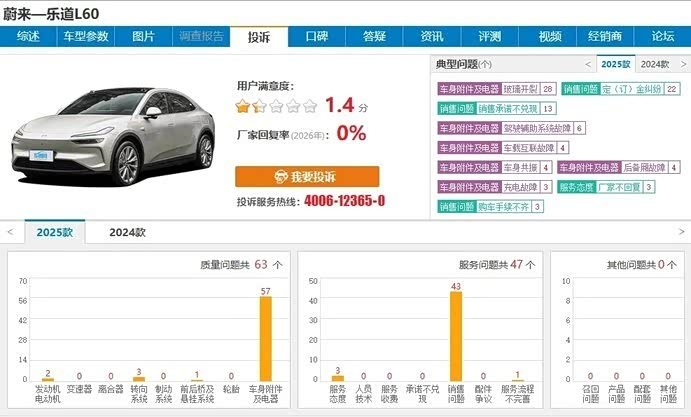Image resolution: width=691 pixels, height=417 pixels.
Task: Open the 销售承诺不兑现 issue tag
Action: point(497,108)
